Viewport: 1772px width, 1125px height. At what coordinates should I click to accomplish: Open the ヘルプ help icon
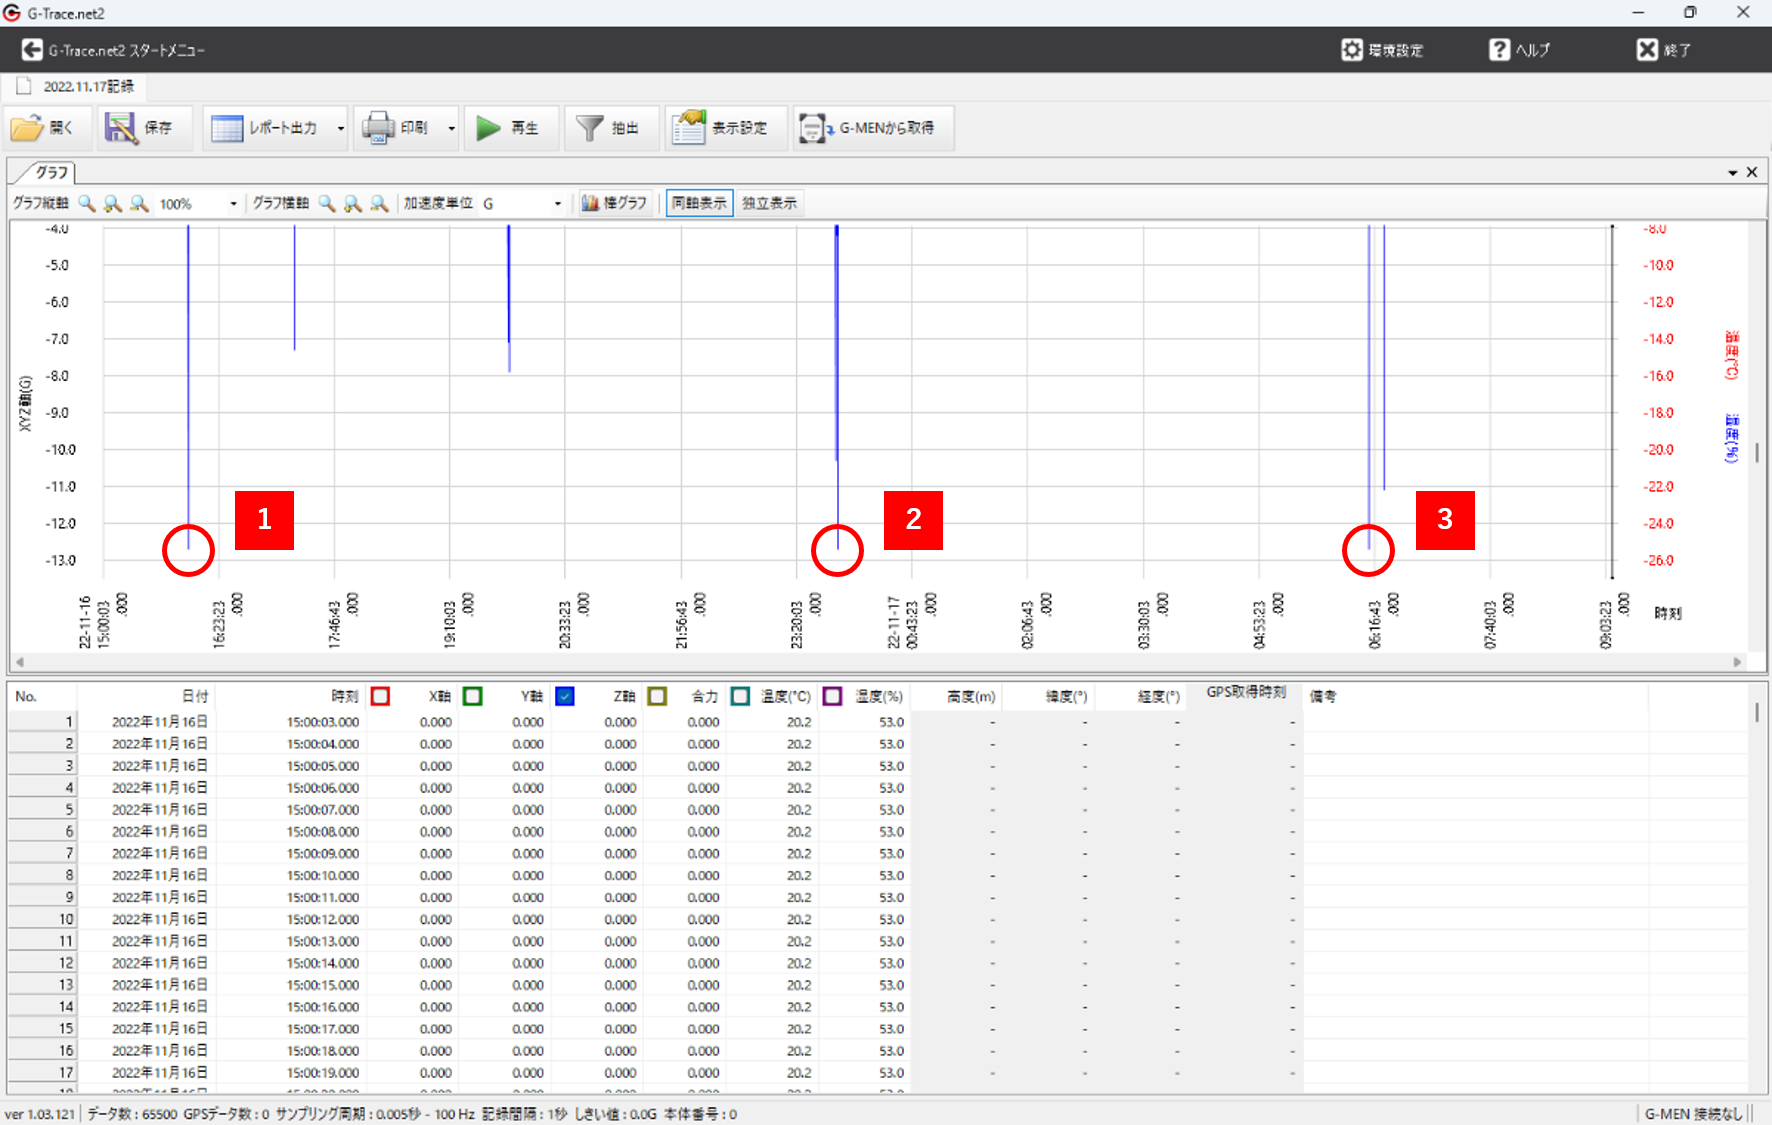click(x=1499, y=50)
